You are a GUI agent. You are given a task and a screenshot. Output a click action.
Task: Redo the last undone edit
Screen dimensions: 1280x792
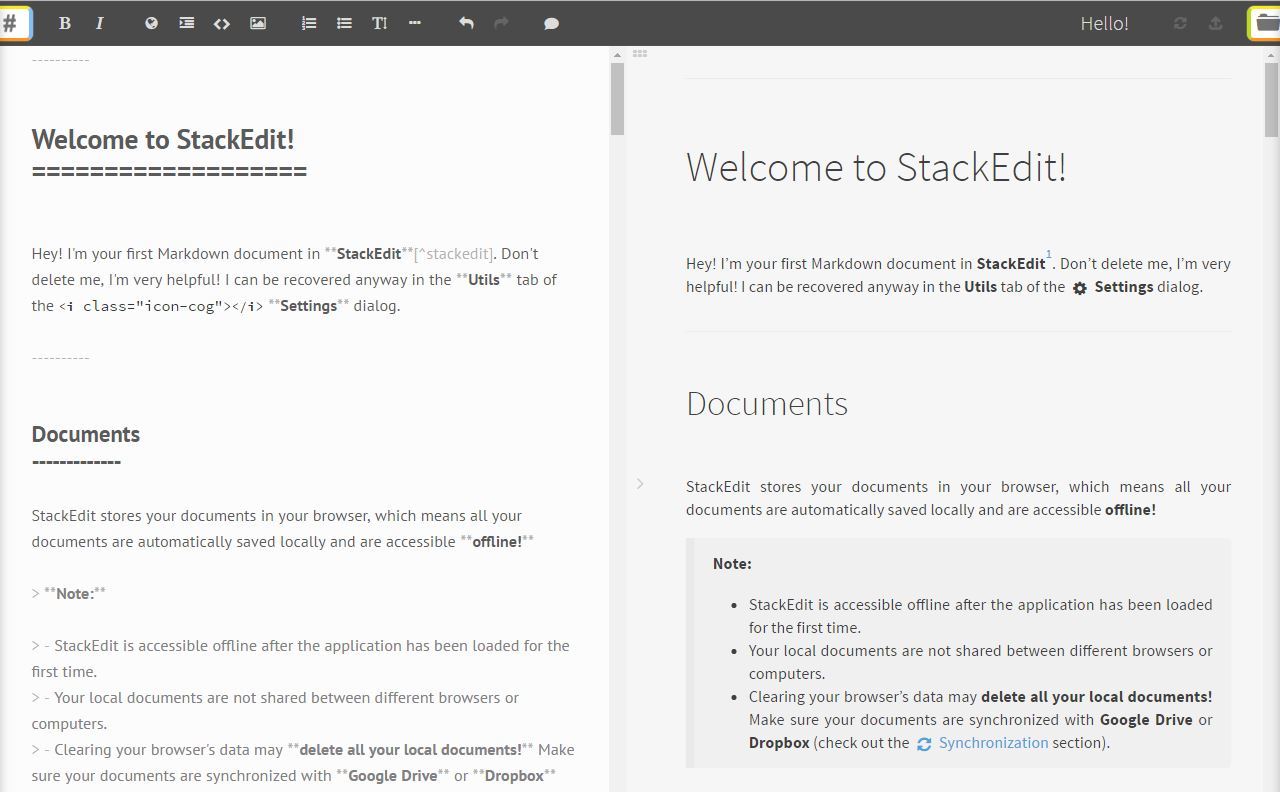click(501, 23)
